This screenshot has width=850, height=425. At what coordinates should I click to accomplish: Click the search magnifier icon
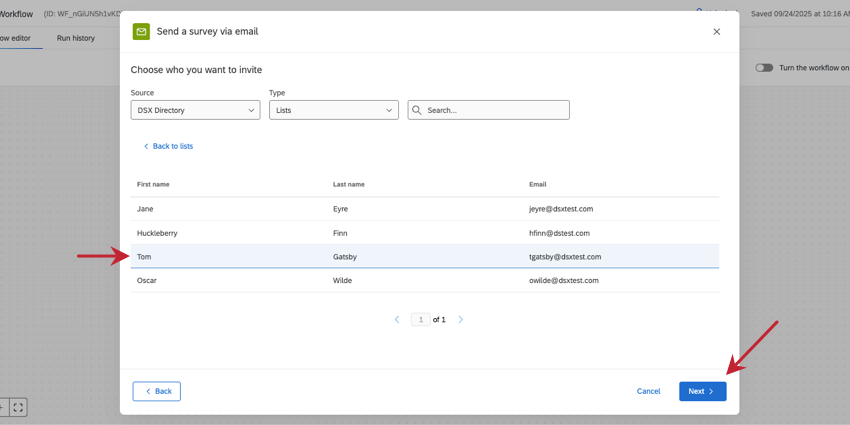point(417,110)
